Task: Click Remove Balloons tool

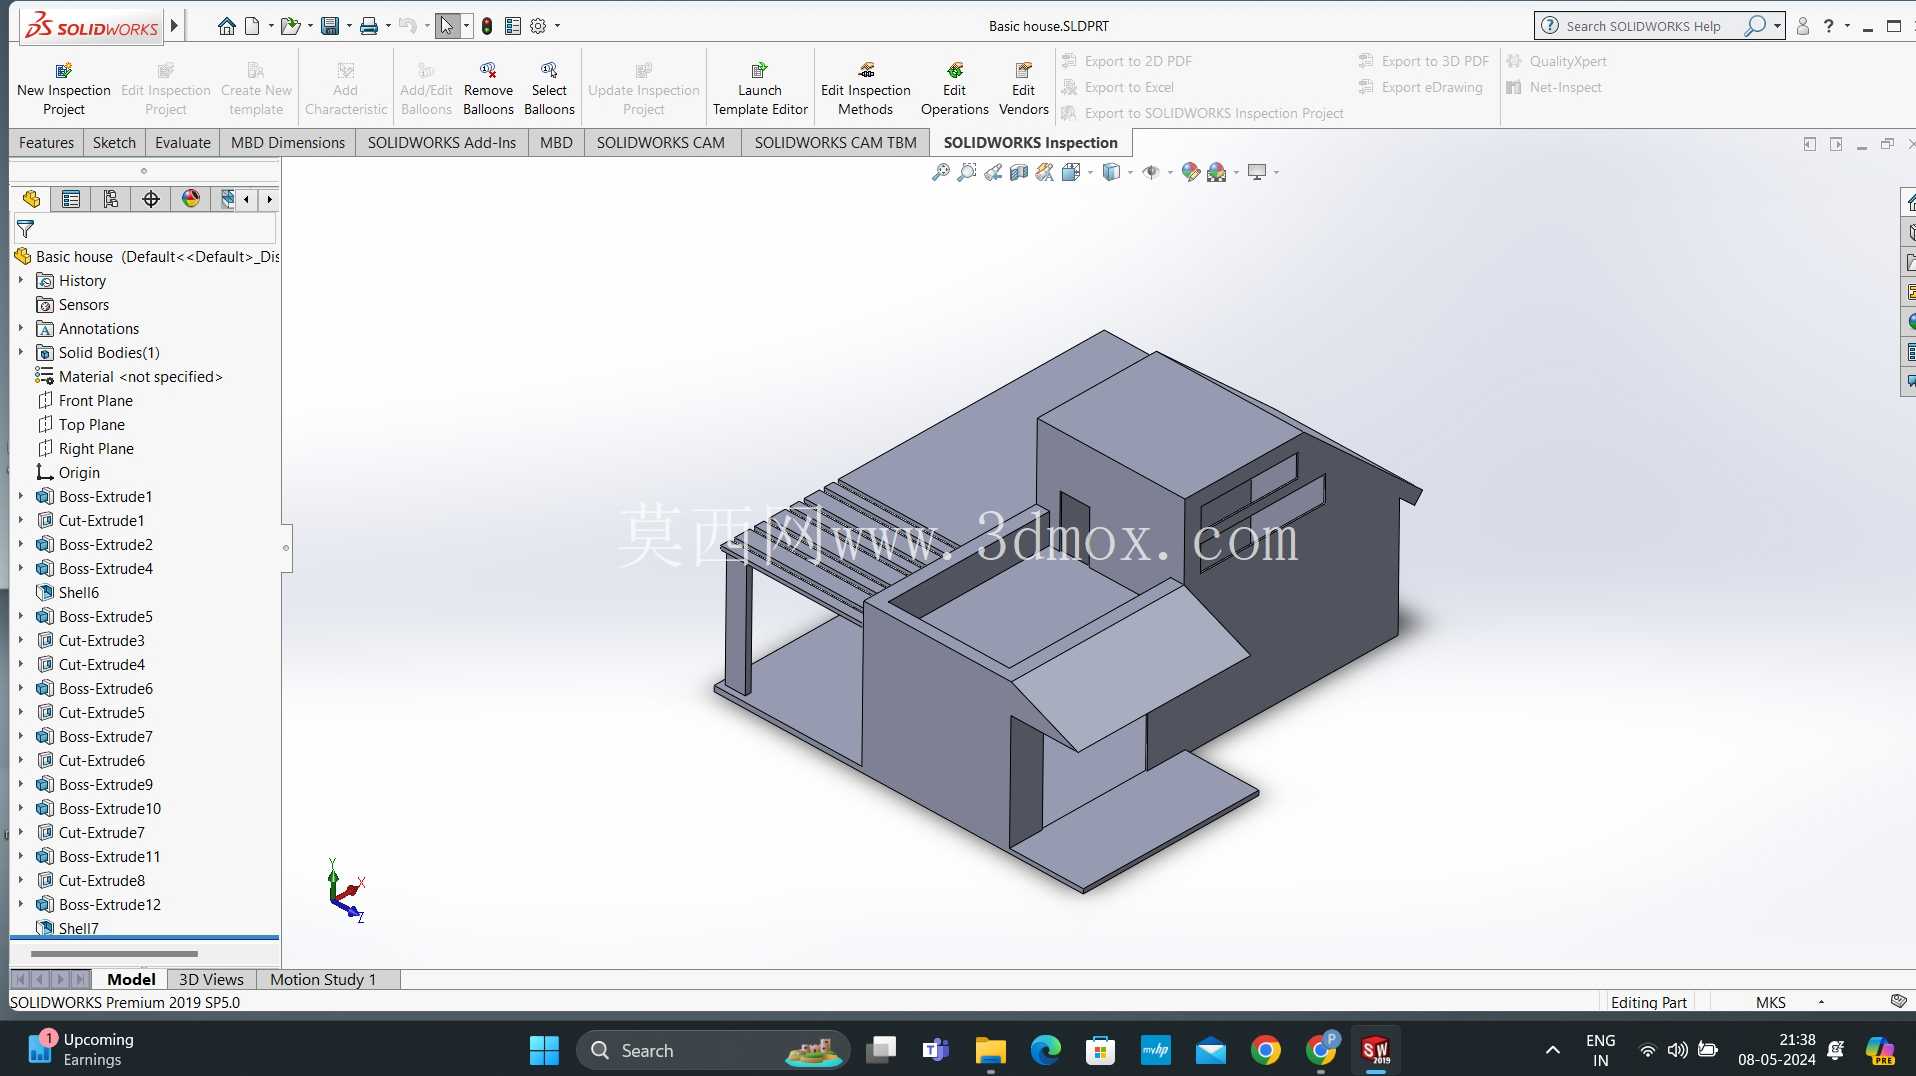Action: (488, 88)
